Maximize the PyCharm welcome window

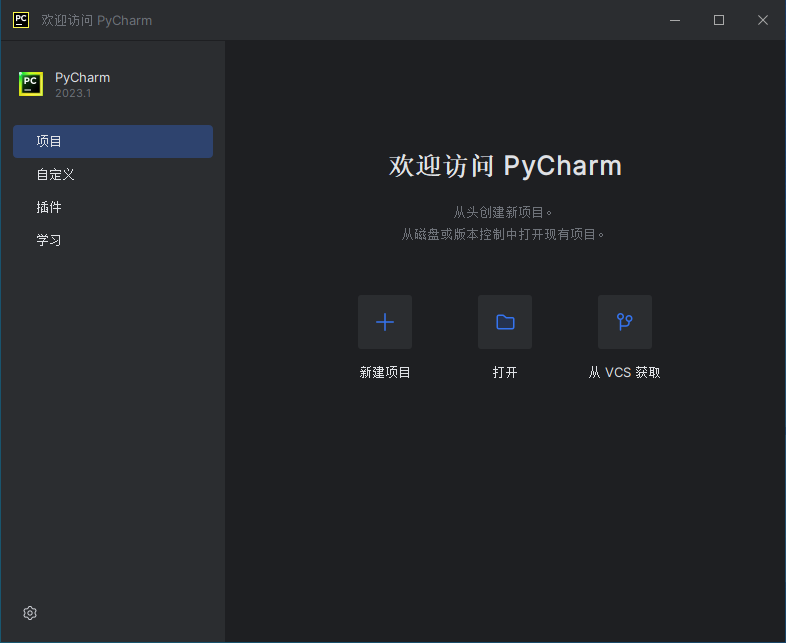pos(719,20)
